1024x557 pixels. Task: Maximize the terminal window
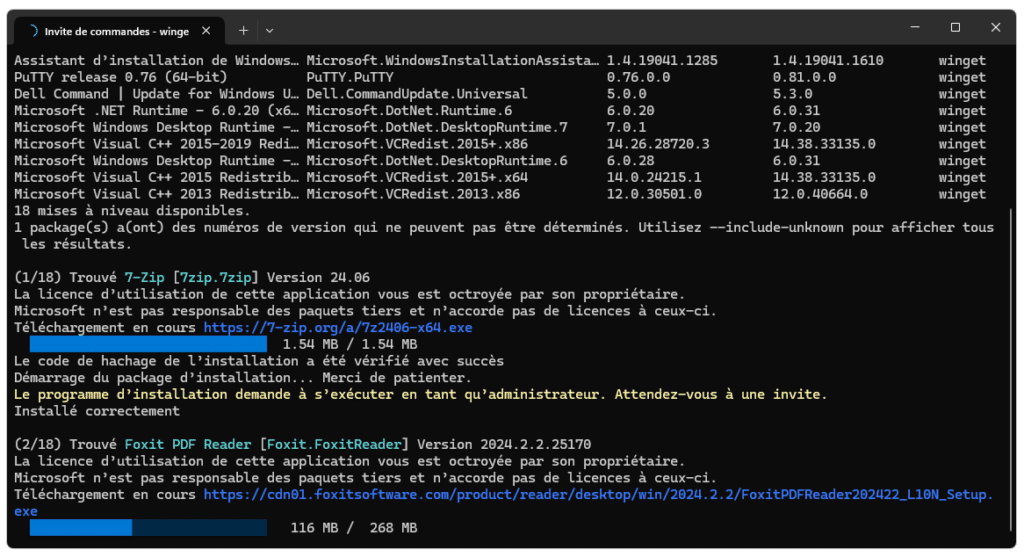click(955, 28)
